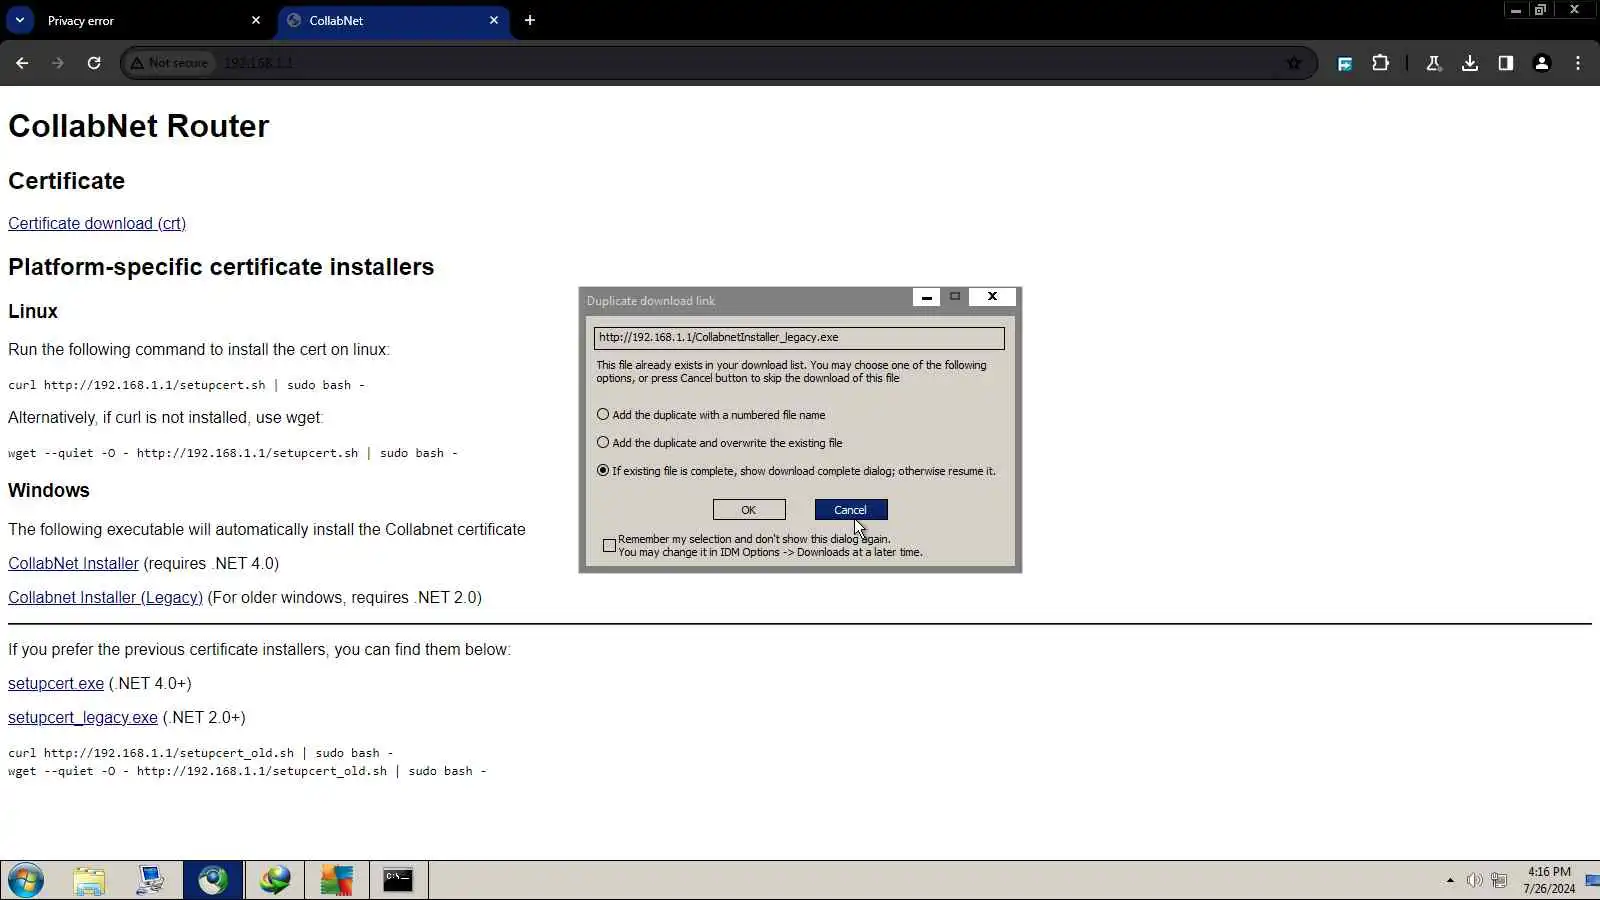Open the browser icon on the taskbar
The image size is (1600, 900).
point(212,881)
